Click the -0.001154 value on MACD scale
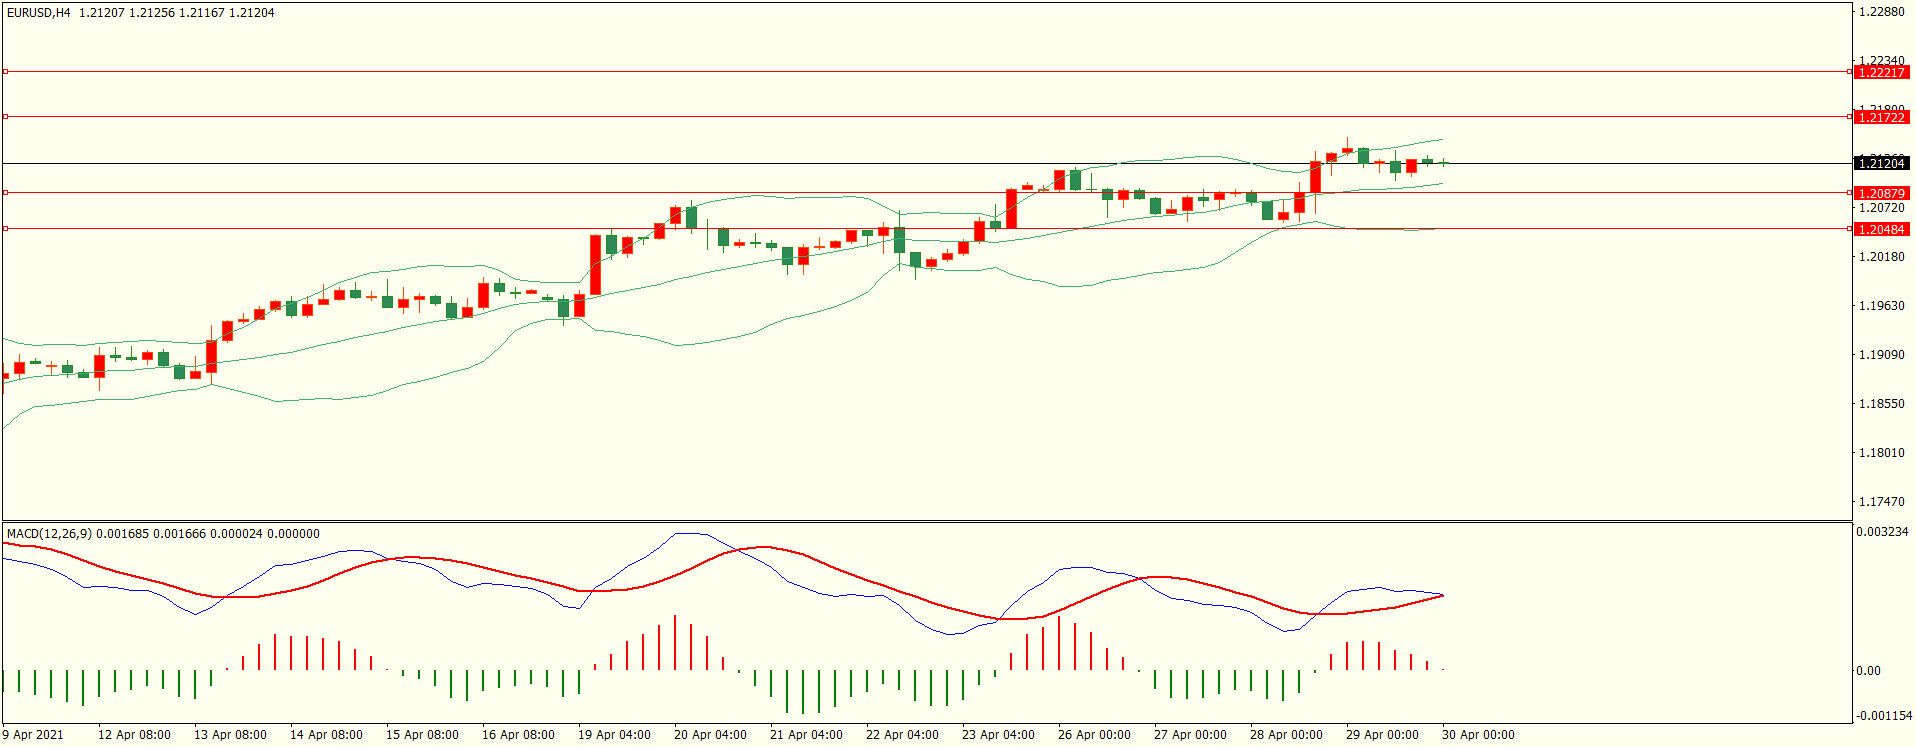This screenshot has width=1916, height=747. click(1884, 716)
